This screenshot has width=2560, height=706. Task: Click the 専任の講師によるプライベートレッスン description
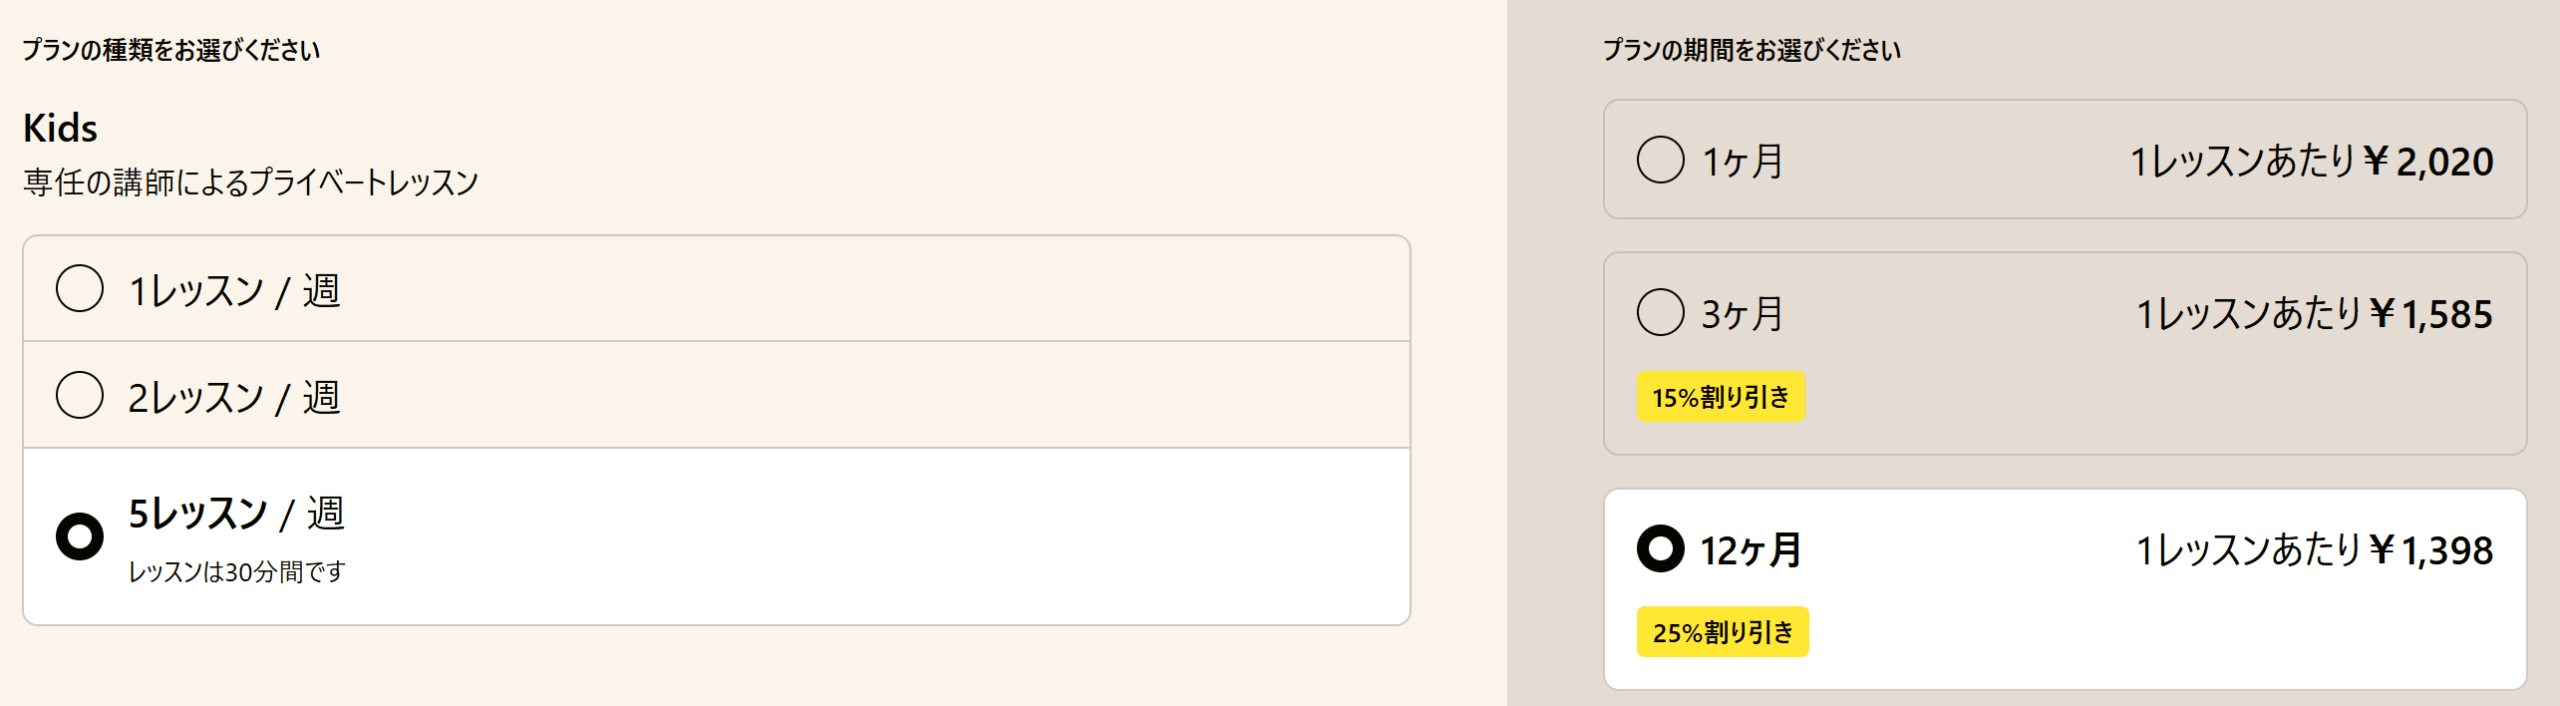pos(251,182)
